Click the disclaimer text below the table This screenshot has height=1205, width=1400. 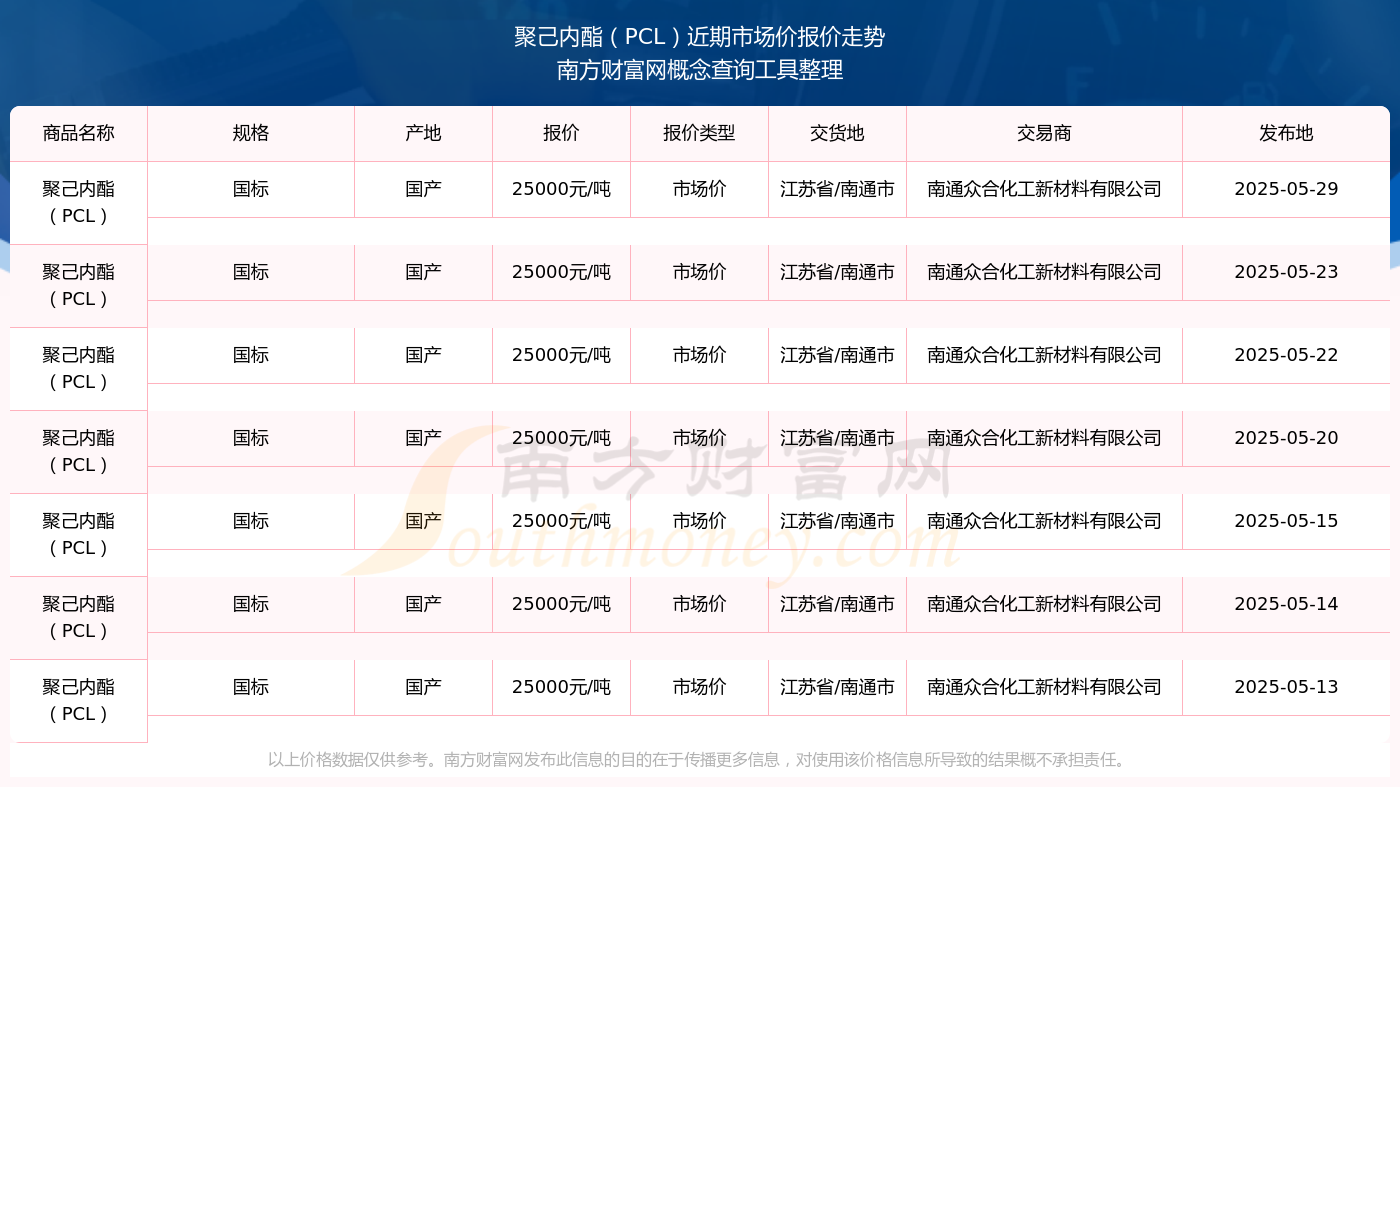[700, 760]
